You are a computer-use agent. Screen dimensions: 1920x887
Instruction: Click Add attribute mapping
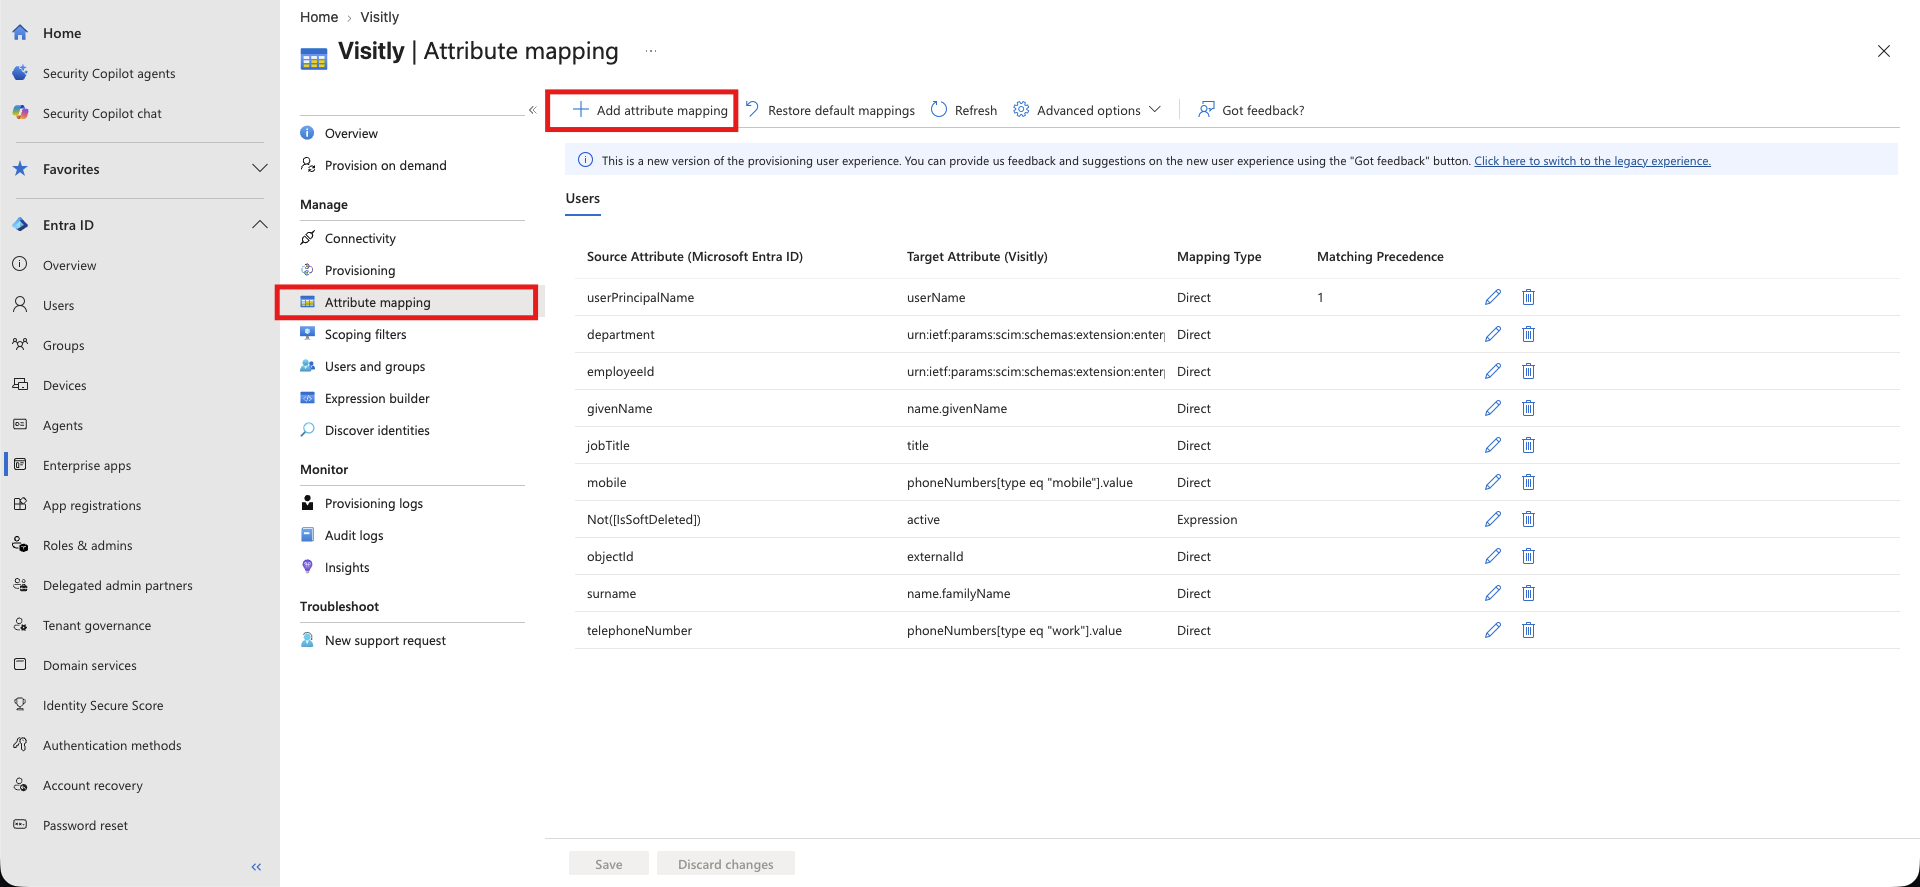pyautogui.click(x=650, y=110)
